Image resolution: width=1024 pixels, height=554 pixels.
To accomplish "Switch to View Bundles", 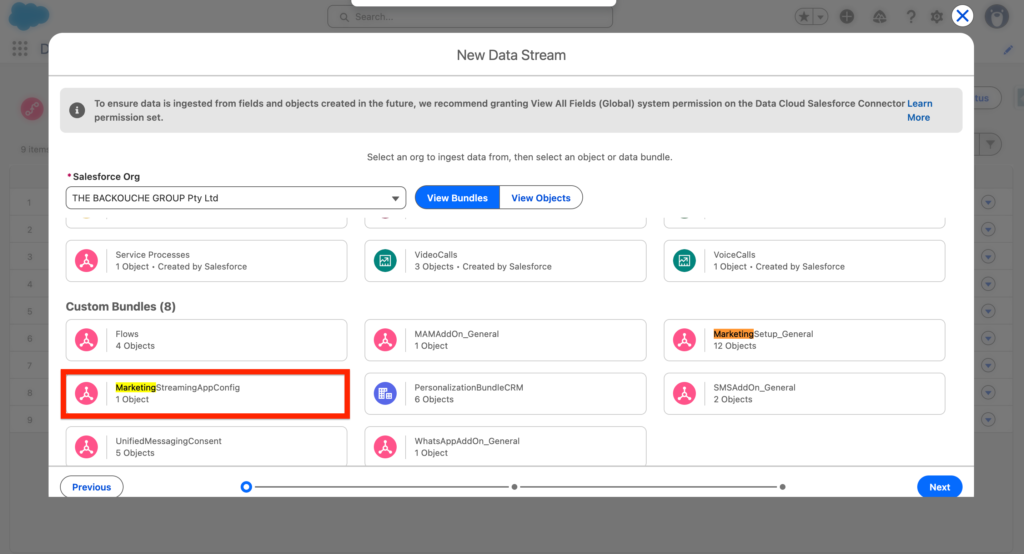I will 457,198.
